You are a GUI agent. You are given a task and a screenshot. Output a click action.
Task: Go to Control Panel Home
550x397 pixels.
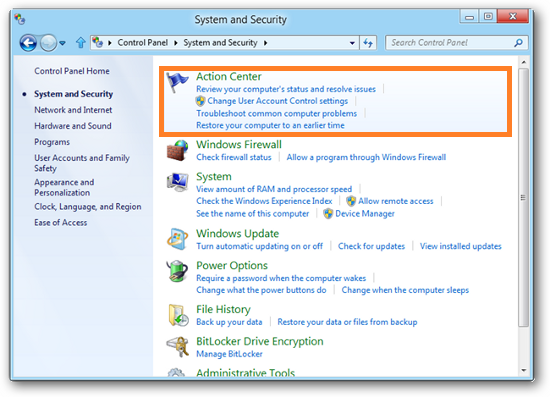(72, 71)
